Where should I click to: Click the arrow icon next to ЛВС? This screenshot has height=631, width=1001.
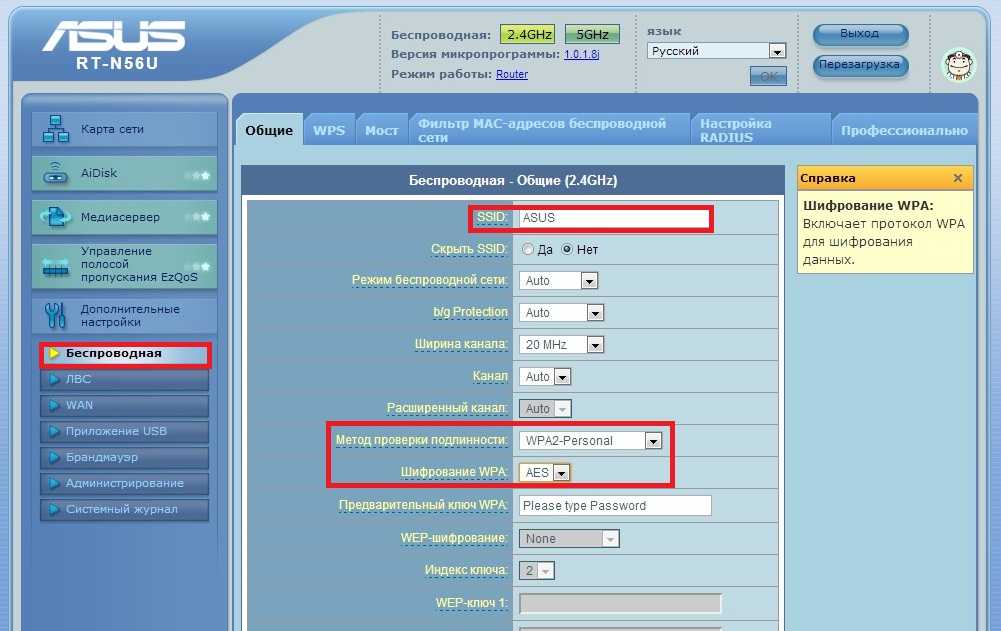(54, 379)
